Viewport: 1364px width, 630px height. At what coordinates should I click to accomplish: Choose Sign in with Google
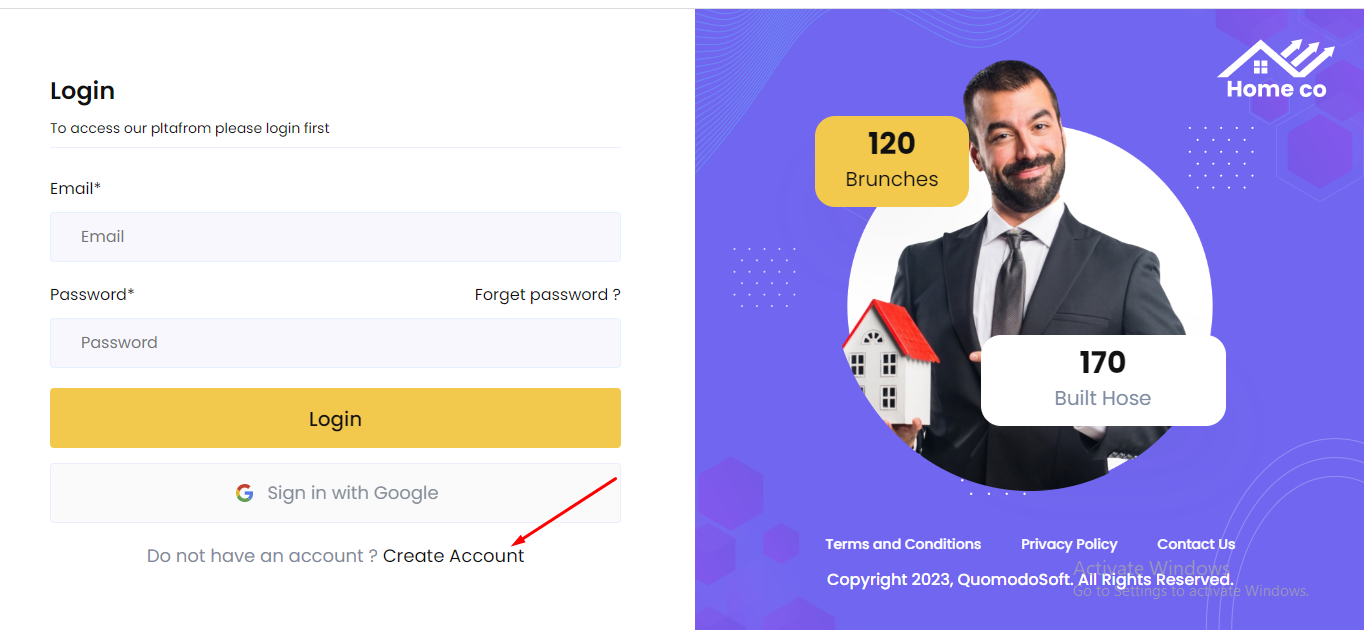(x=335, y=493)
